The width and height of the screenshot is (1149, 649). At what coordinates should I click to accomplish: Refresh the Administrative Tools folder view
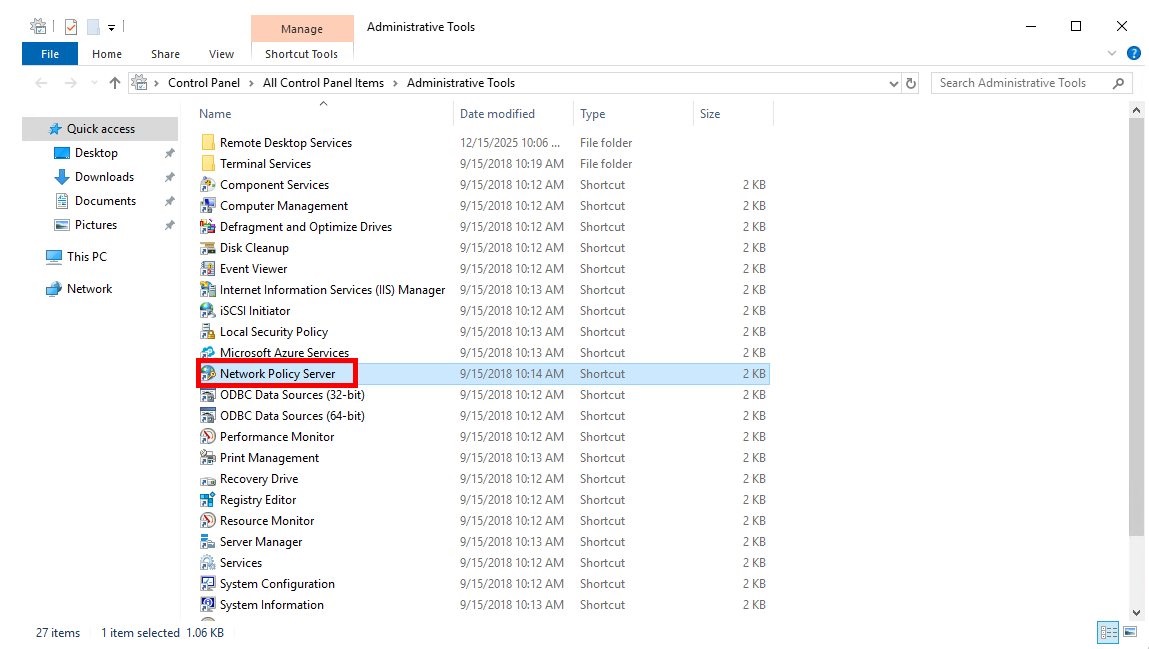(x=911, y=83)
